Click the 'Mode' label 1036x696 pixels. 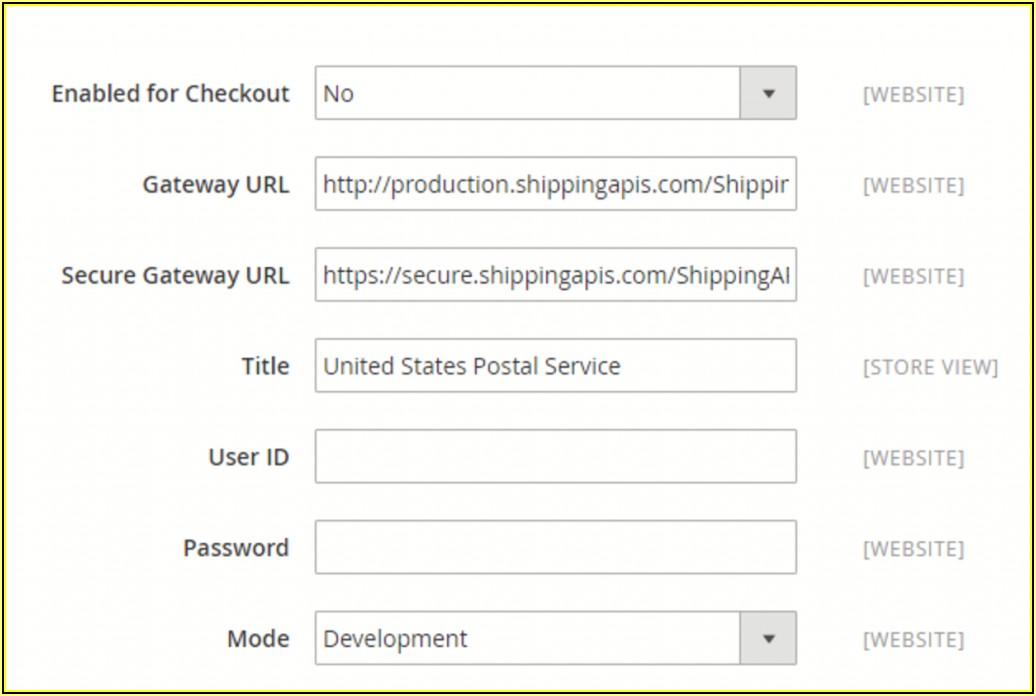258,639
